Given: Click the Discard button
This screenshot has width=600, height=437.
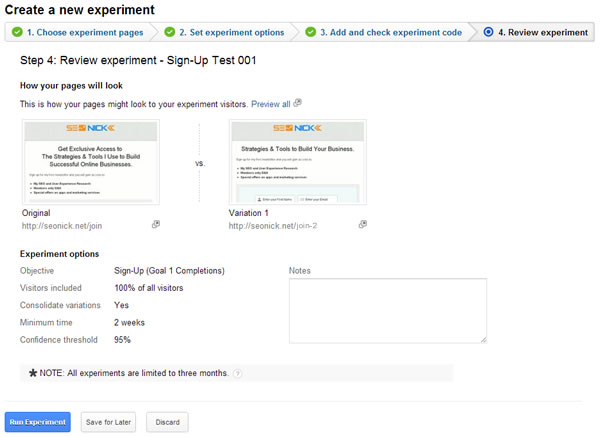Looking at the screenshot, I should 167,422.
